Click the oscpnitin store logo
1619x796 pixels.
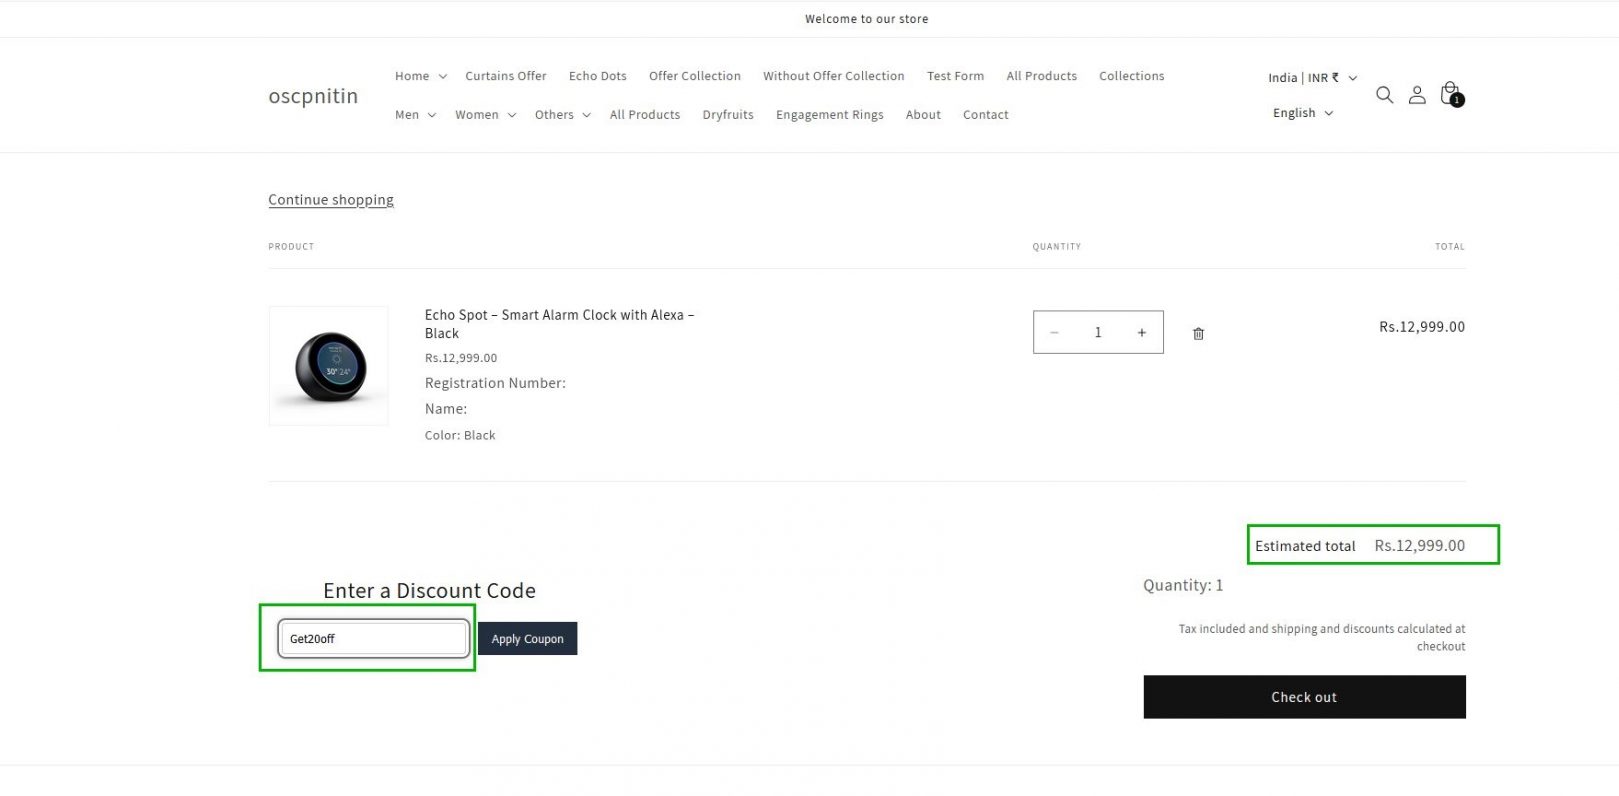click(313, 96)
